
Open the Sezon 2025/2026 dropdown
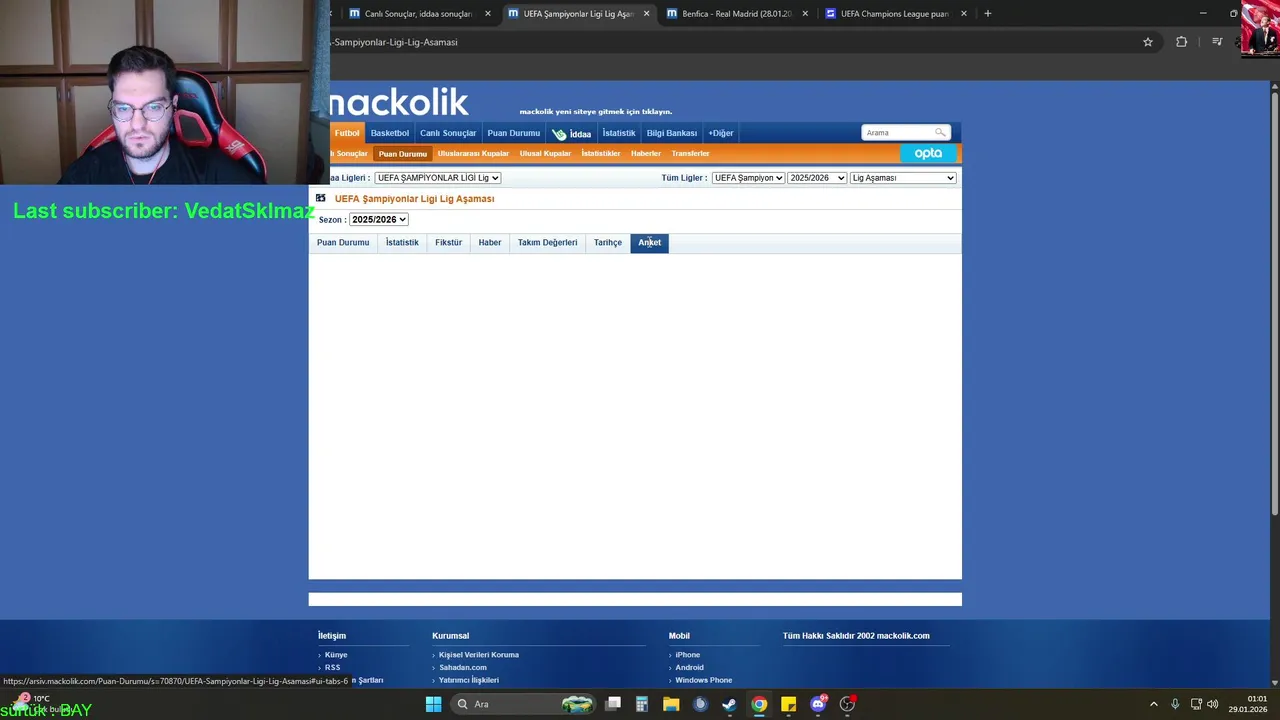(379, 220)
